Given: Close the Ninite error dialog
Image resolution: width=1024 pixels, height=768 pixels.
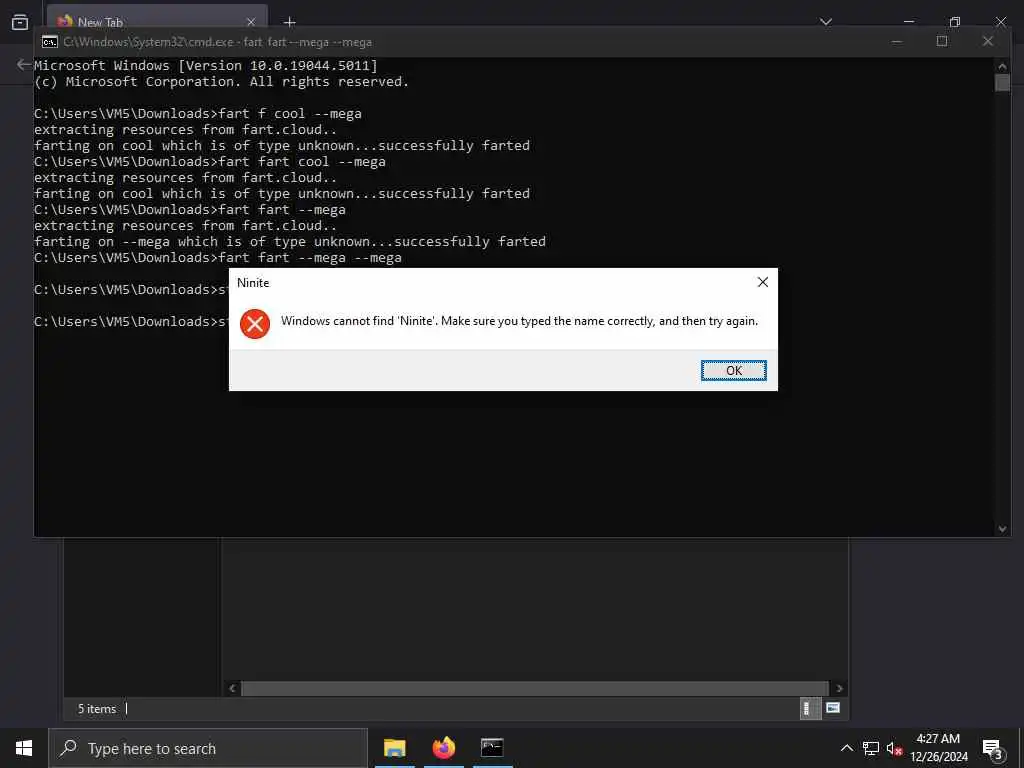Looking at the screenshot, I should click(762, 282).
